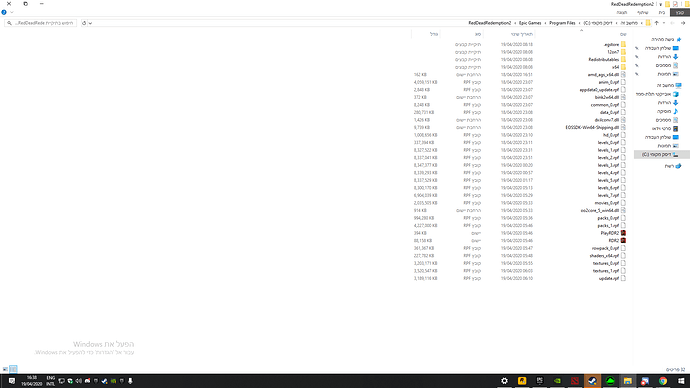The height and width of the screenshot is (388, 690).
Task: Select the packs_1.rpf file
Action: tap(611, 226)
